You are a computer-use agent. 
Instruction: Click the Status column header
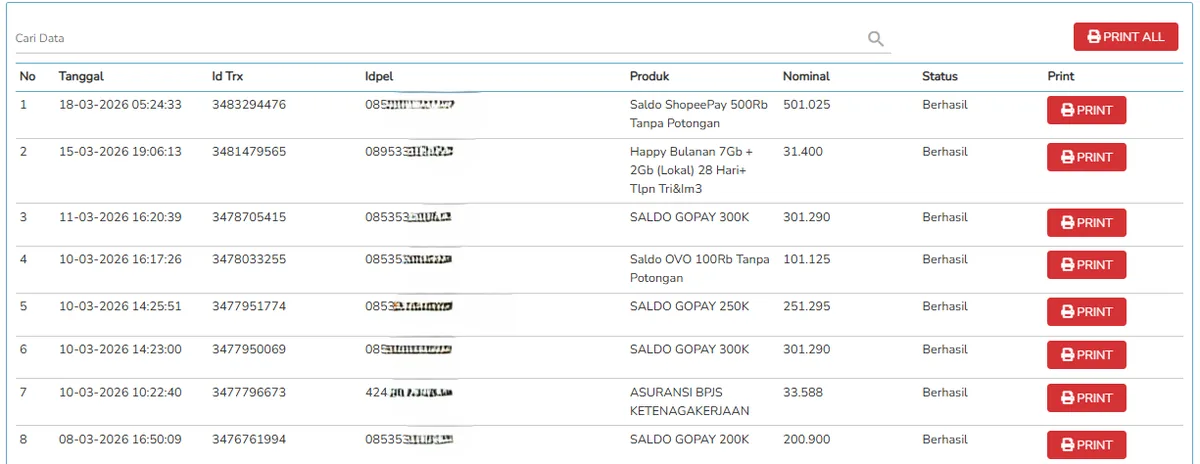tap(940, 76)
